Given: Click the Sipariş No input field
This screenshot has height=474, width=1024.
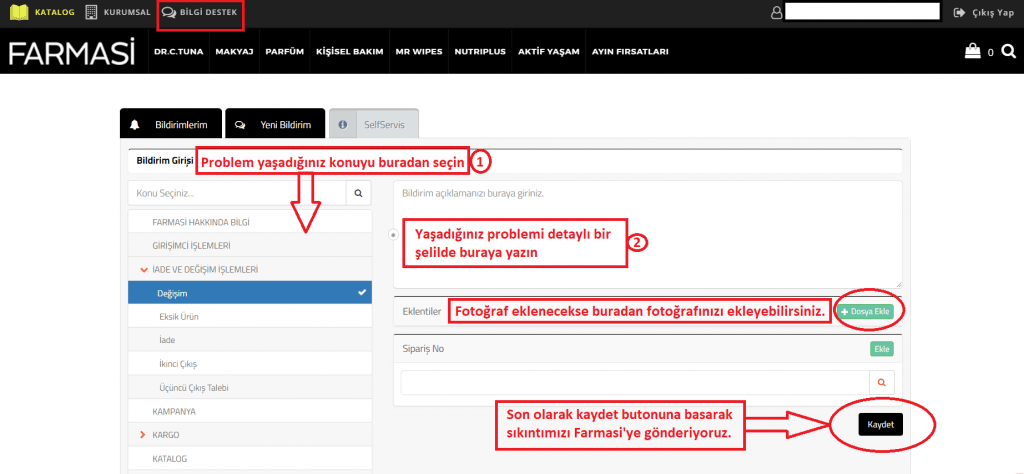Looking at the screenshot, I should pos(635,383).
